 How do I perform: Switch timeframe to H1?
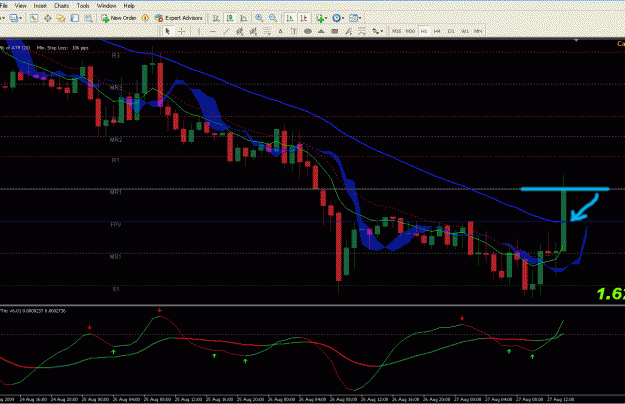[x=424, y=31]
